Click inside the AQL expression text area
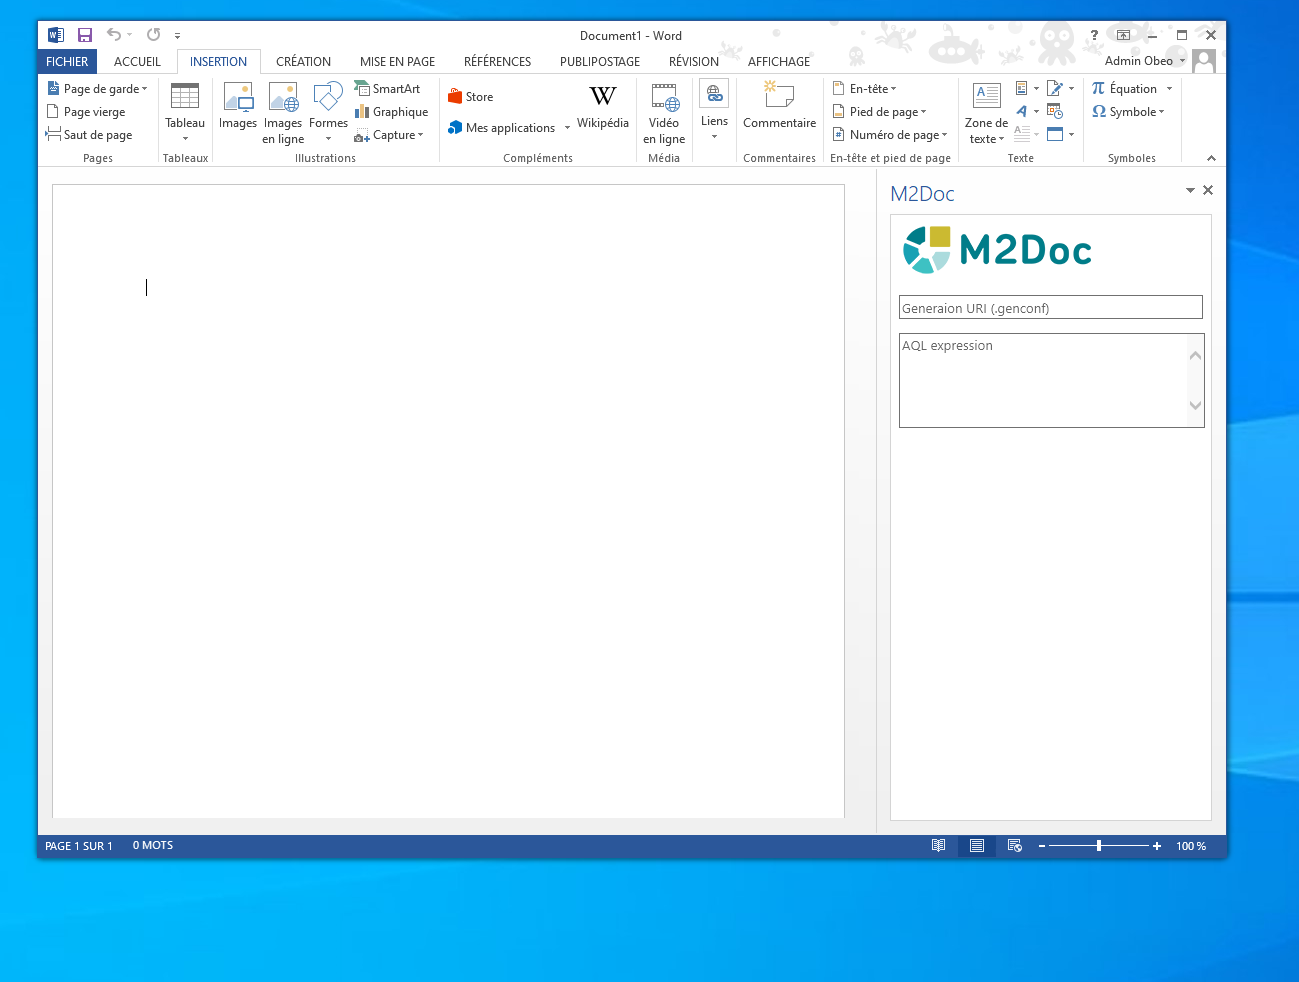The image size is (1299, 982). [1042, 380]
